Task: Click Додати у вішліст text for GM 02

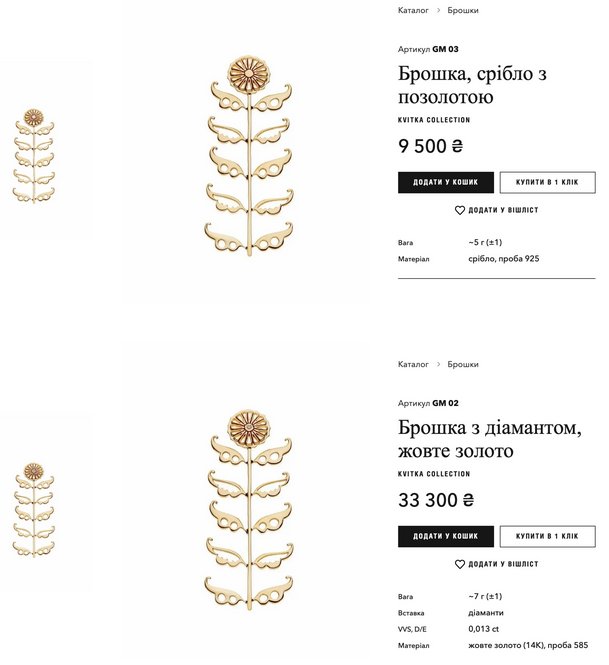Action: pyautogui.click(x=503, y=565)
